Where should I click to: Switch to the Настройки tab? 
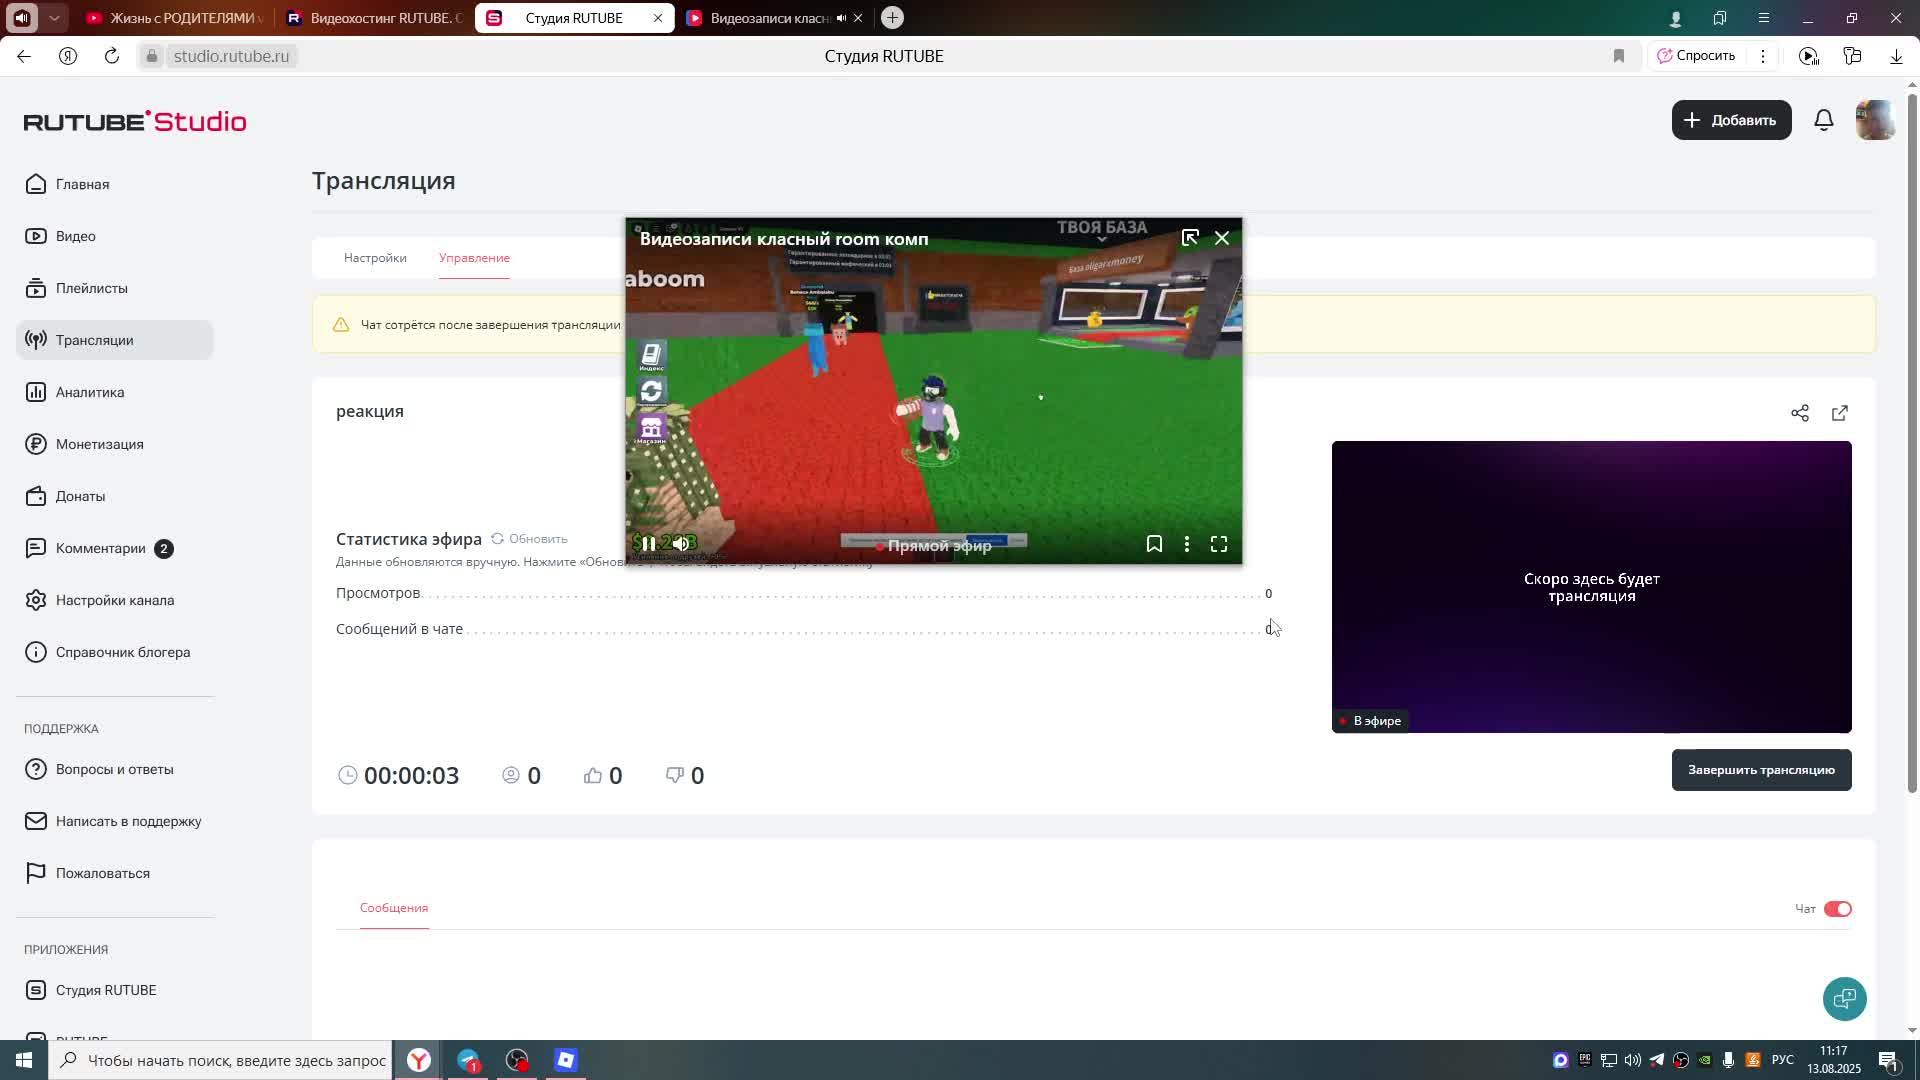(x=375, y=258)
